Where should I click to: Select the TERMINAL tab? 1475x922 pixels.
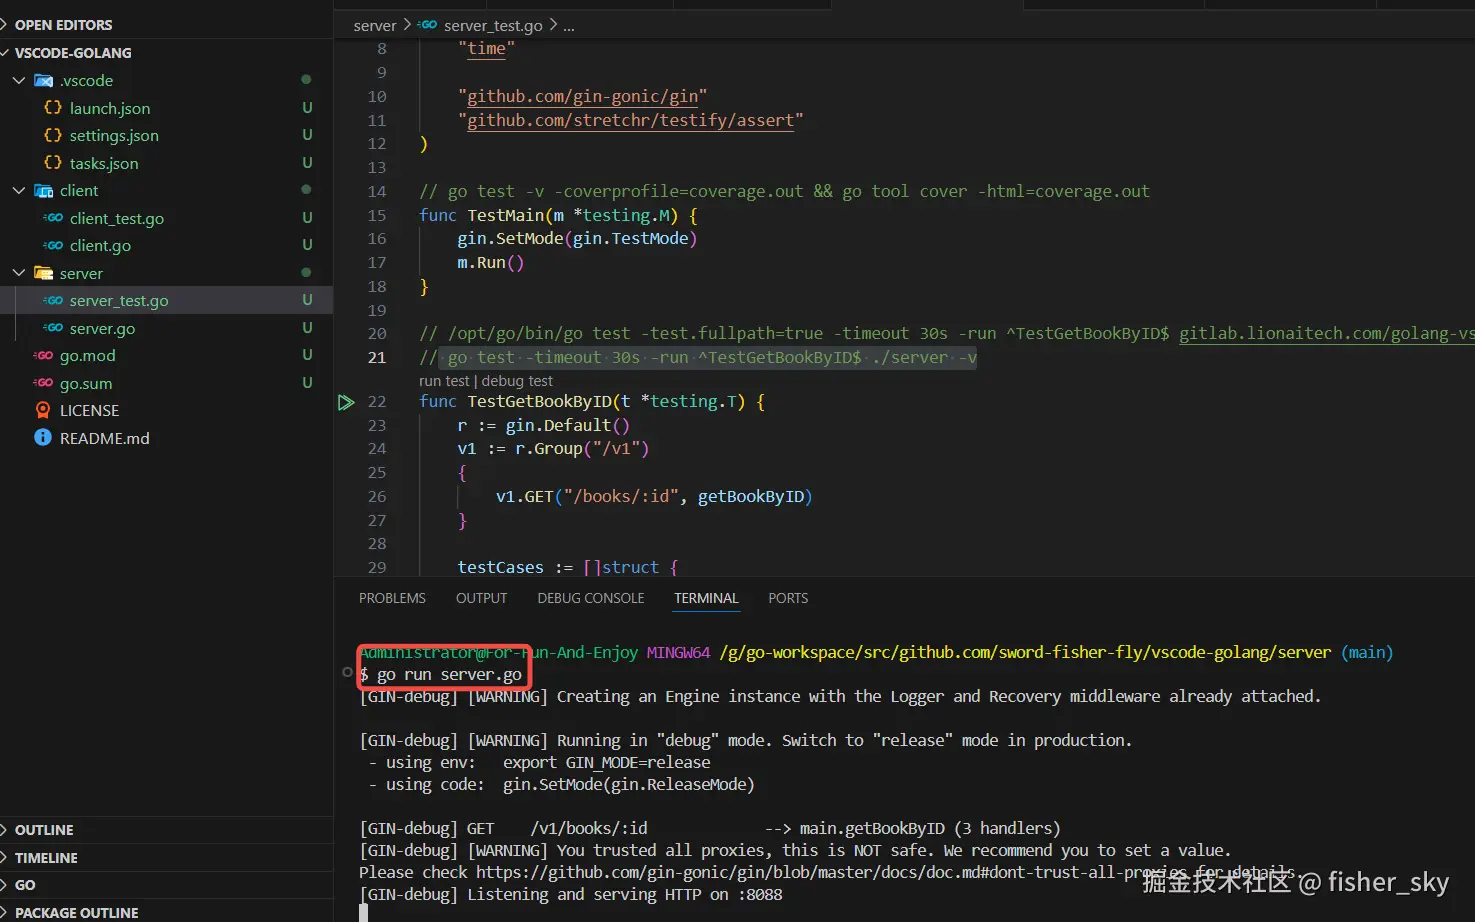pos(706,598)
